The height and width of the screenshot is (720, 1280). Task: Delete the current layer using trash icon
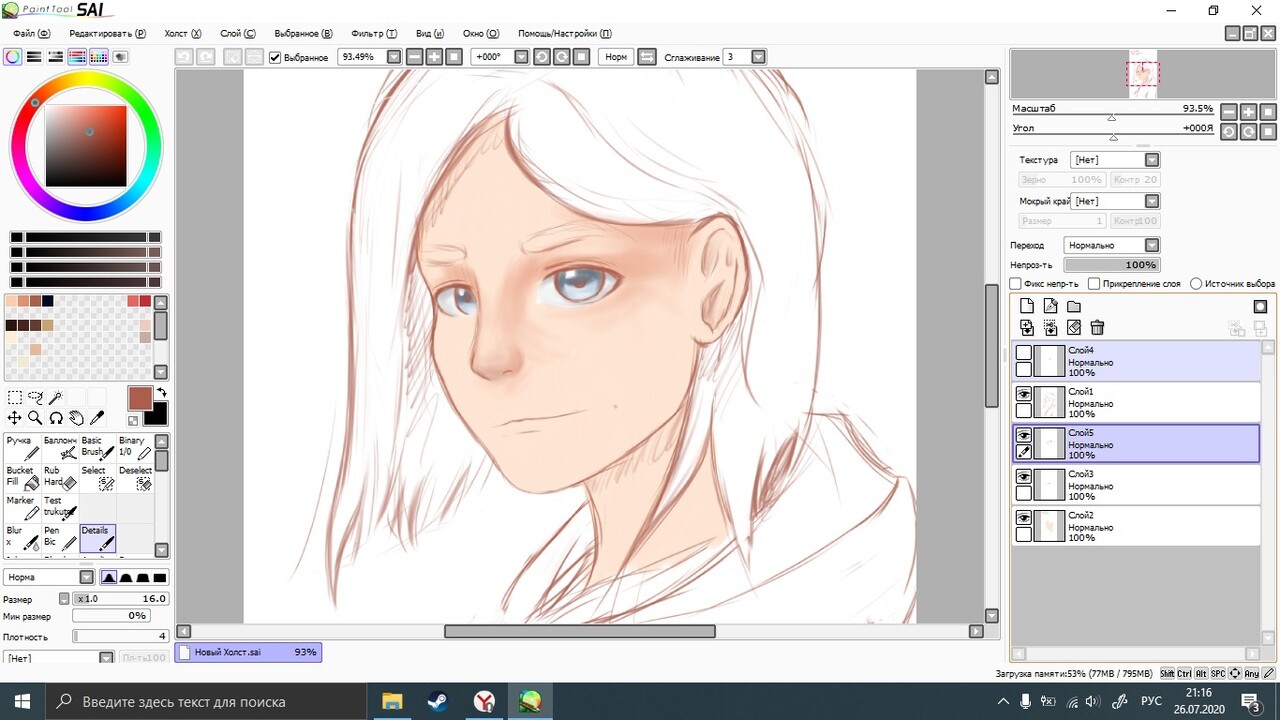pos(1097,327)
